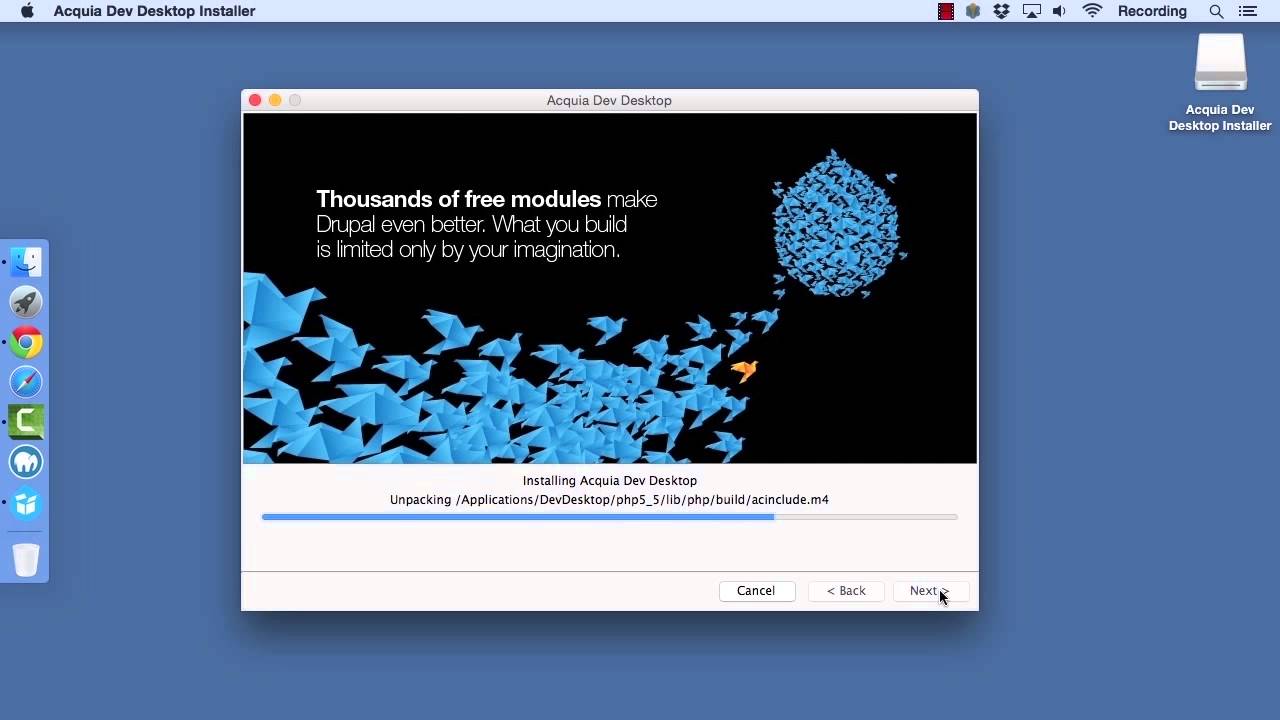
Task: Open Google Chrome from the Dock
Action: (x=26, y=342)
